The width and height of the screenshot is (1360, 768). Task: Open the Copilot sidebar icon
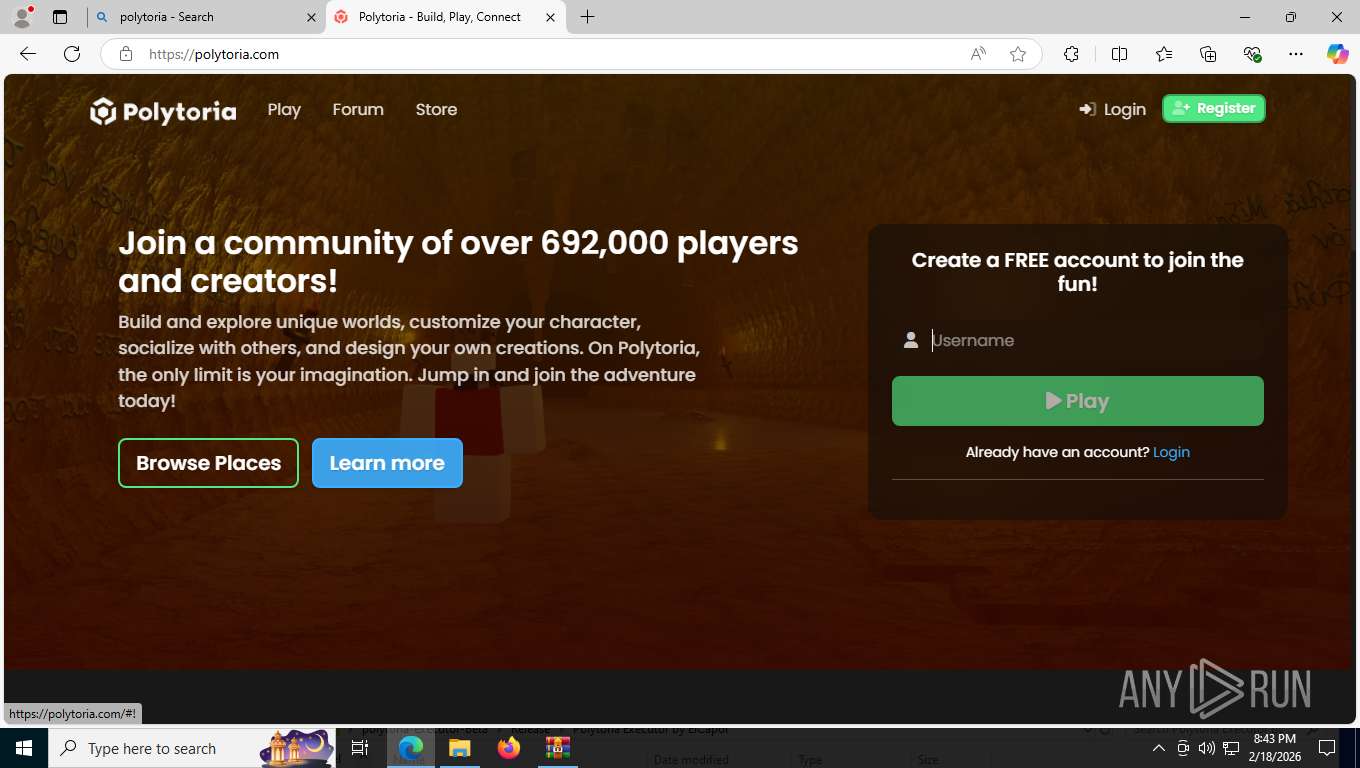tap(1337, 54)
